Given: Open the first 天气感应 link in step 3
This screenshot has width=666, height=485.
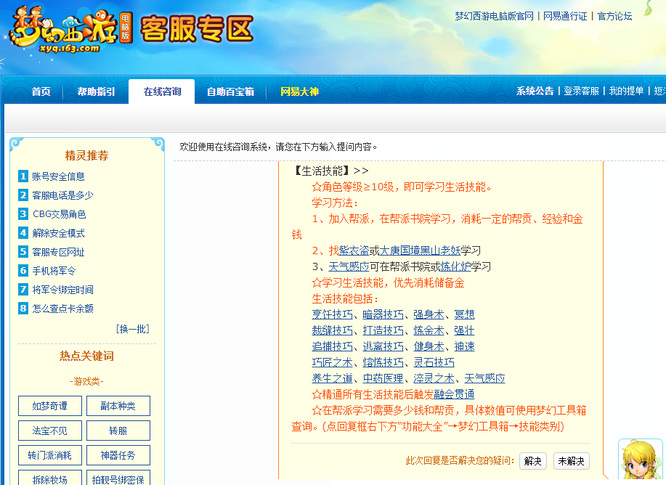Looking at the screenshot, I should 349,267.
